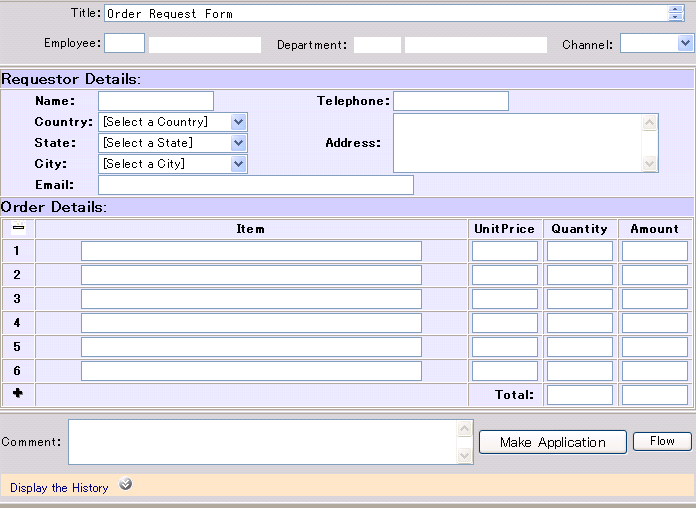This screenshot has width=696, height=508.
Task: Open the Channel dropdown
Action: click(685, 44)
